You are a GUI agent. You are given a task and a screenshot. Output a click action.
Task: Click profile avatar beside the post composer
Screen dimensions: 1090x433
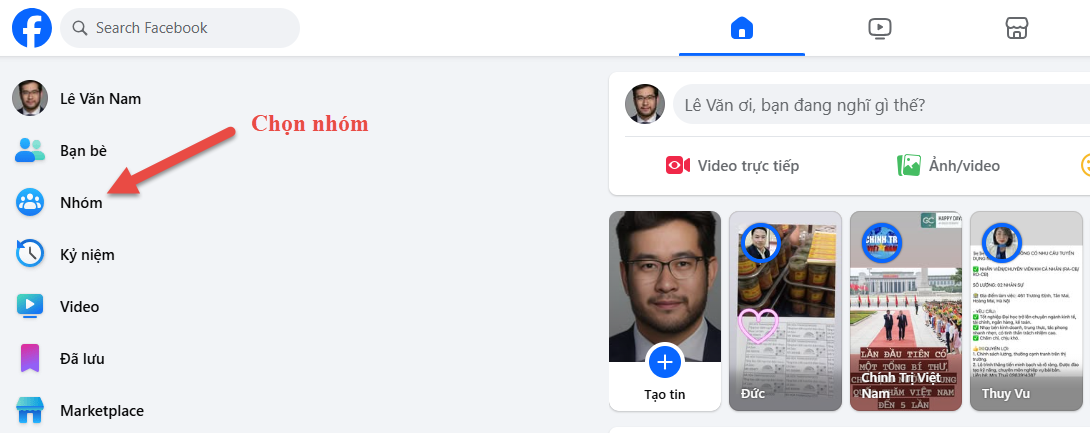click(645, 104)
